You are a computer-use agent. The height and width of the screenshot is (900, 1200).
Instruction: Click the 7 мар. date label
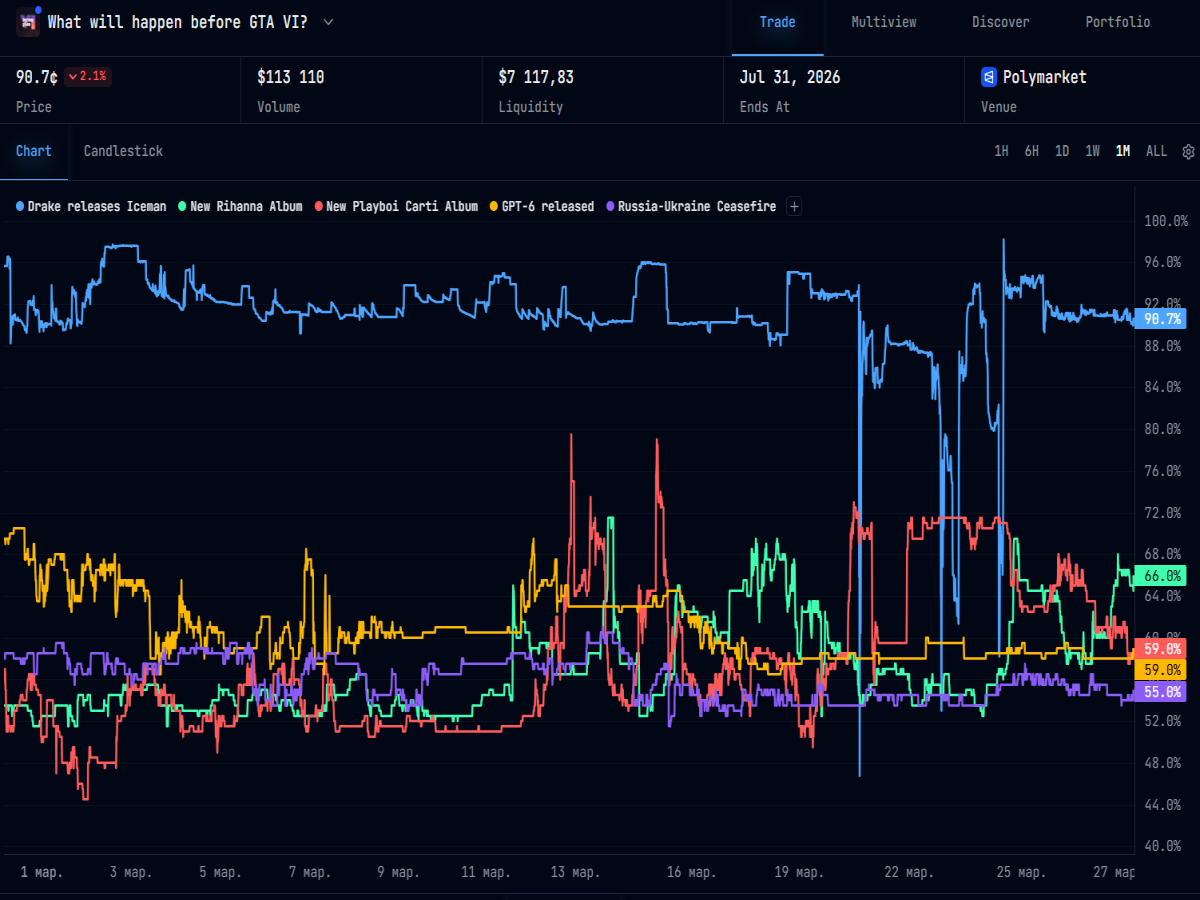[x=310, y=872]
